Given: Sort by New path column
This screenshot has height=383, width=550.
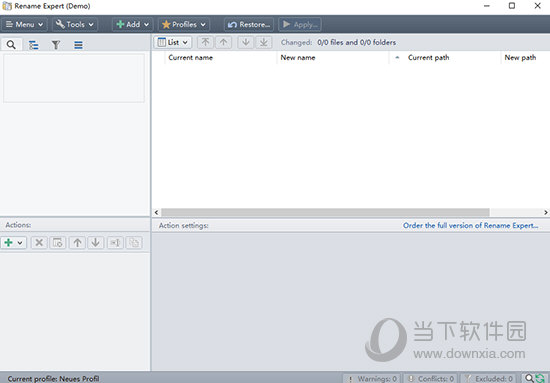Looking at the screenshot, I should pyautogui.click(x=525, y=58).
